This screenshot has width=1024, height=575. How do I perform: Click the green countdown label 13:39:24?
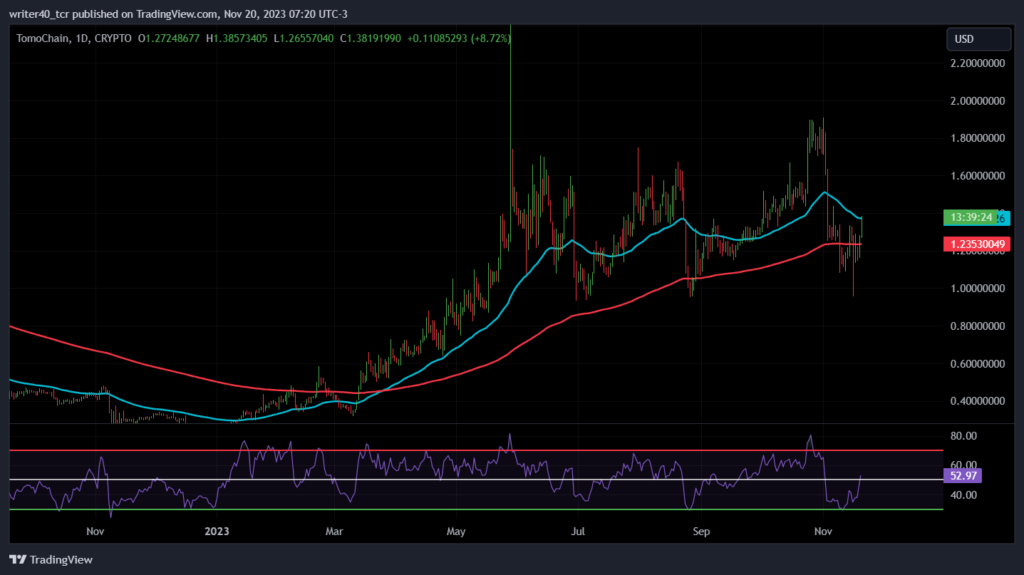[x=971, y=217]
